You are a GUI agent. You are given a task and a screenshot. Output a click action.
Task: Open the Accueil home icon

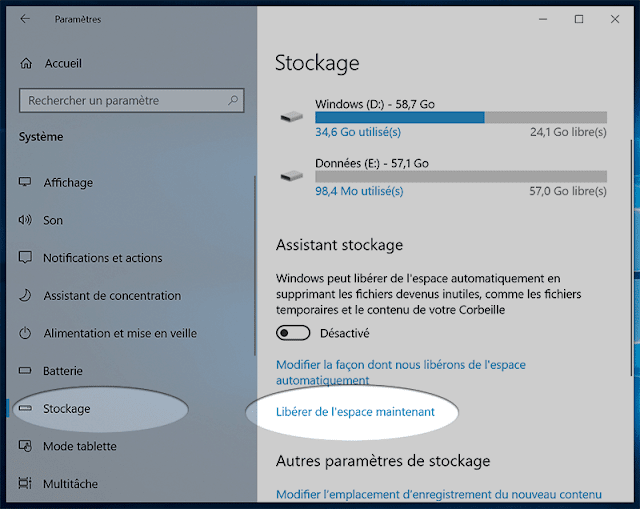click(x=26, y=63)
